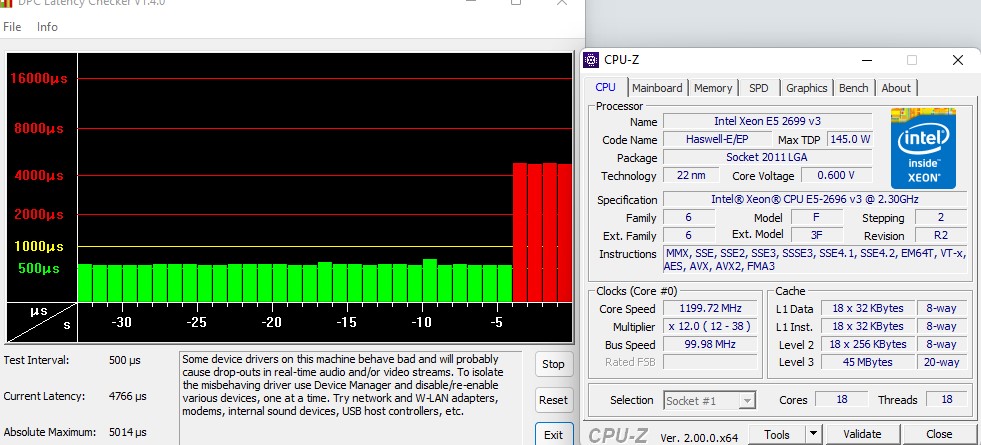Image resolution: width=981 pixels, height=445 pixels.
Task: Open the Info menu in DPC Latency Checker
Action: coord(47,27)
